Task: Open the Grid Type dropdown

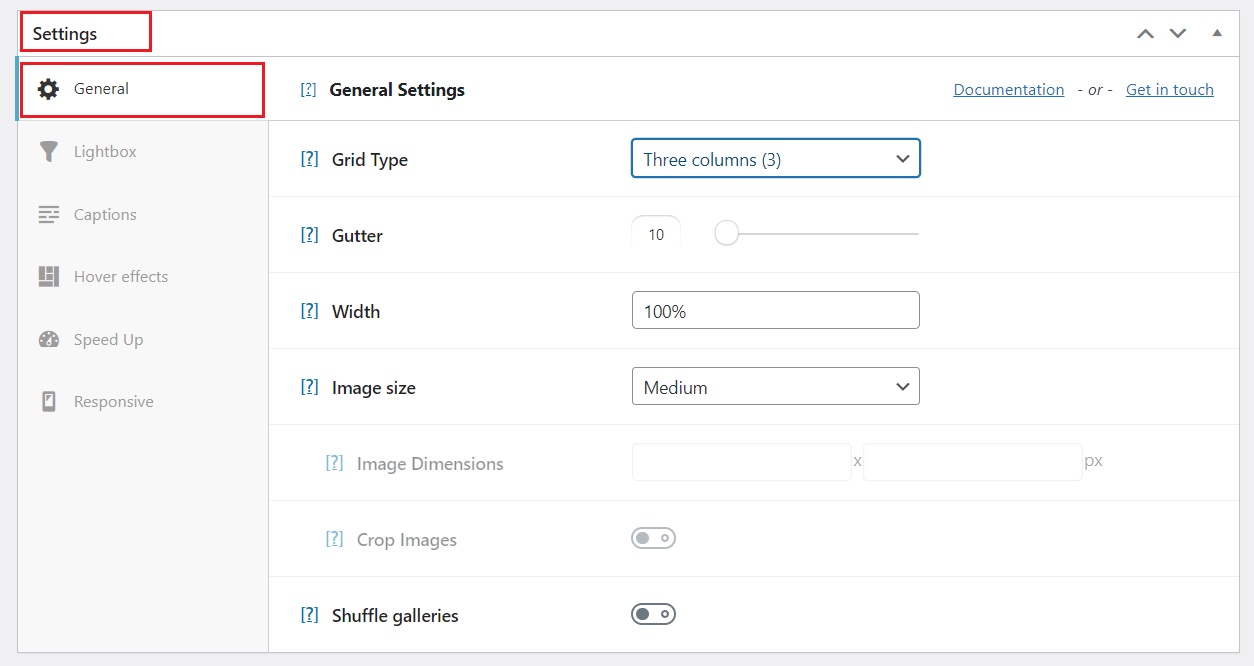Action: 775,159
